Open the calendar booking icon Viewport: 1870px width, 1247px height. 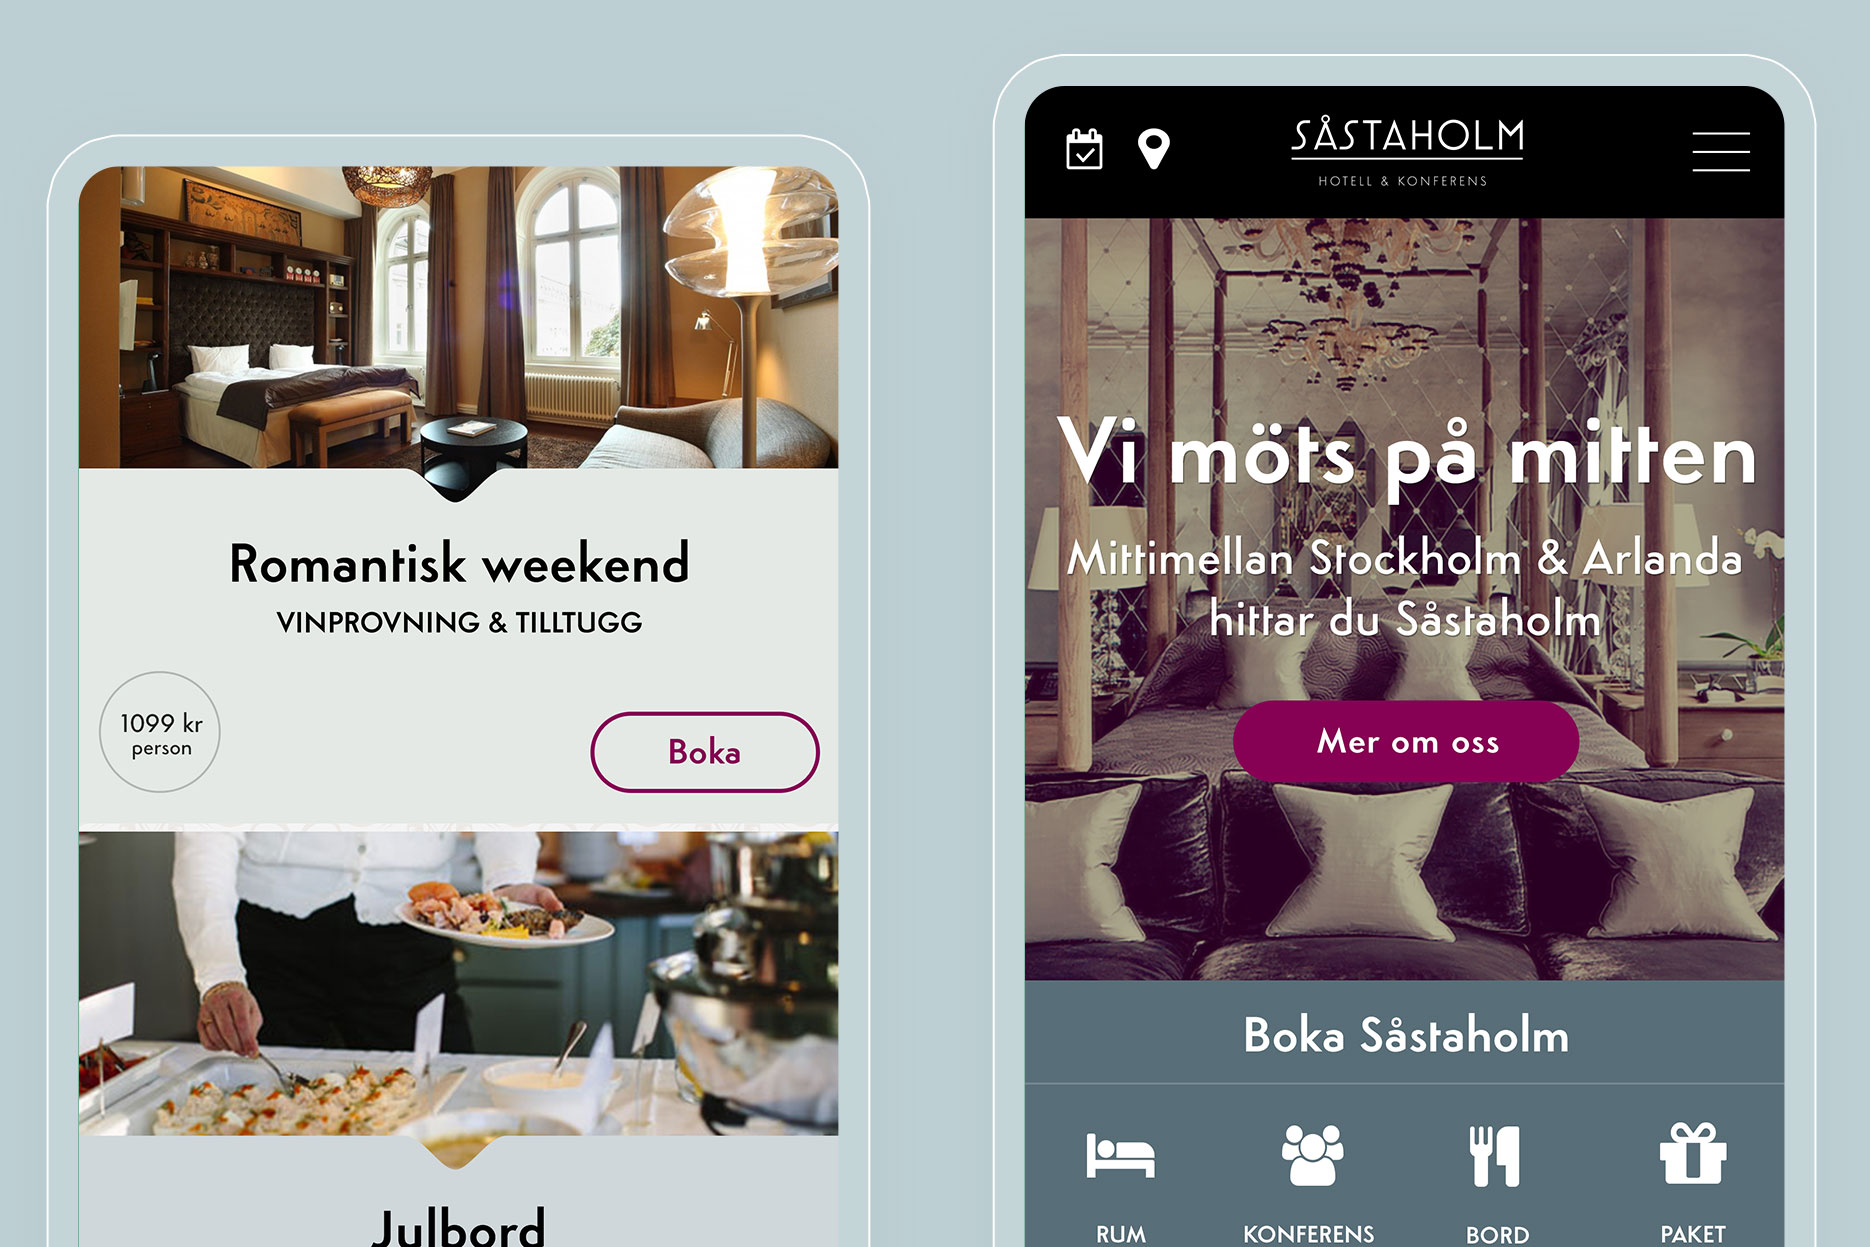click(x=1084, y=149)
